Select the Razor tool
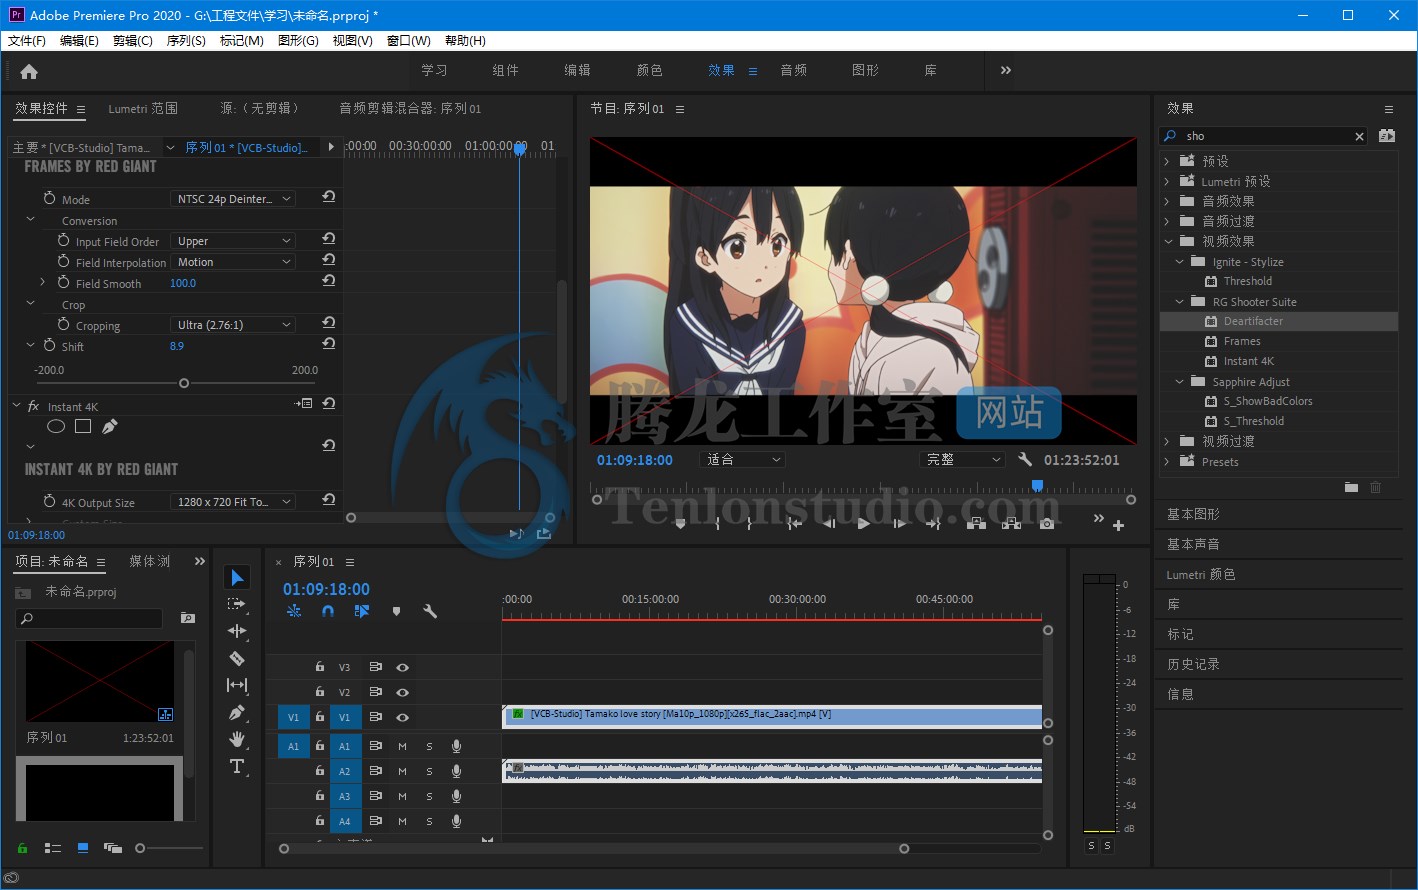1418x890 pixels. pyautogui.click(x=237, y=658)
